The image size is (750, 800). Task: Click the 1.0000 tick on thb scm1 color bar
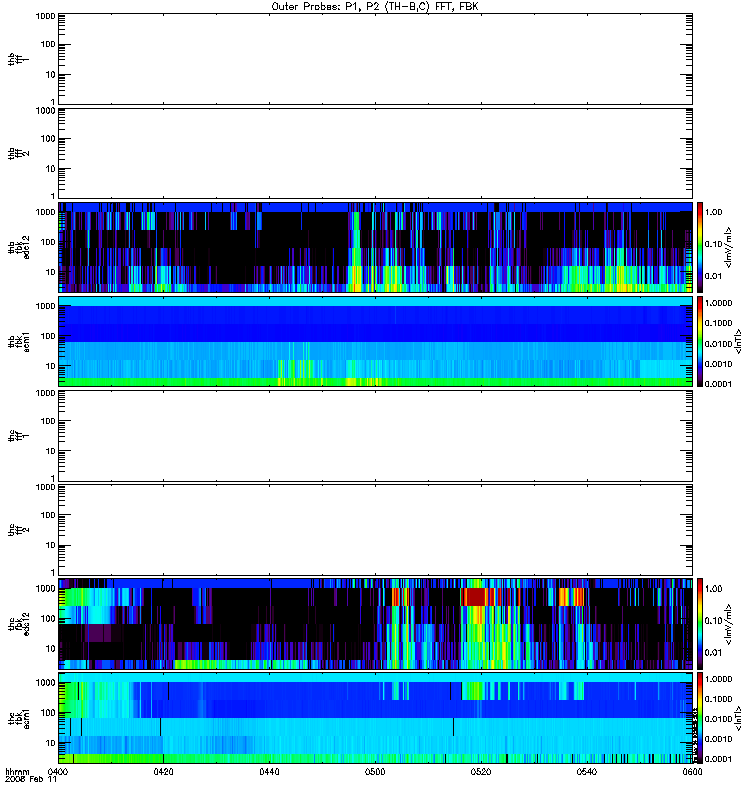click(718, 303)
